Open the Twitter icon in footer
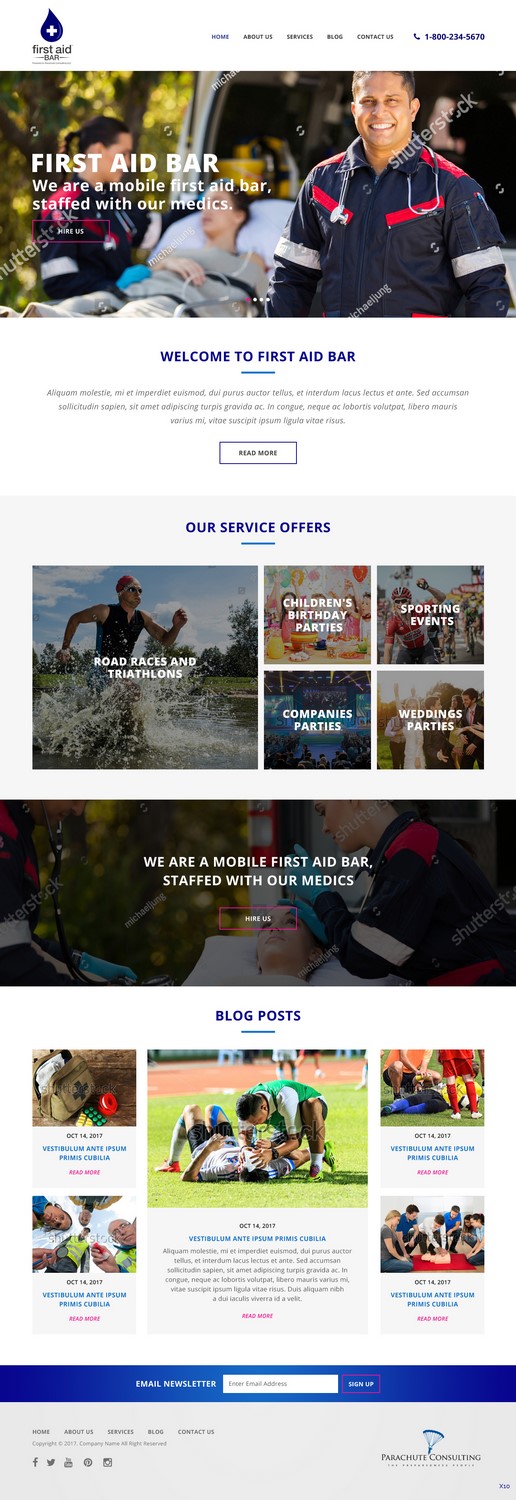The width and height of the screenshot is (516, 1500). (51, 1462)
